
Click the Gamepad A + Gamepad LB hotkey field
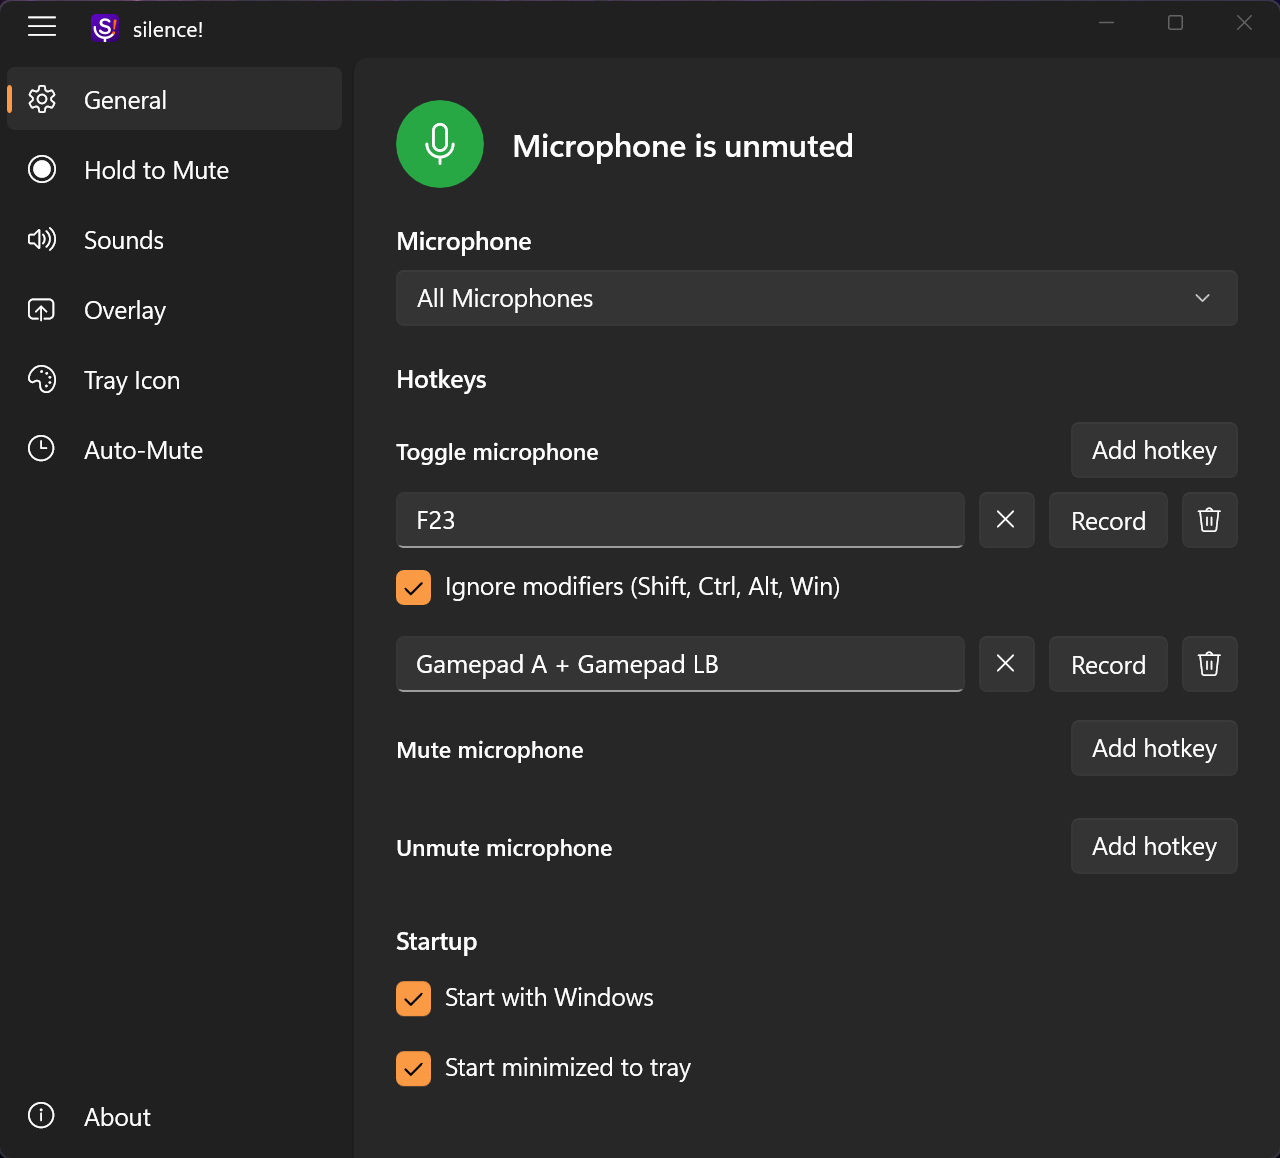pos(680,664)
